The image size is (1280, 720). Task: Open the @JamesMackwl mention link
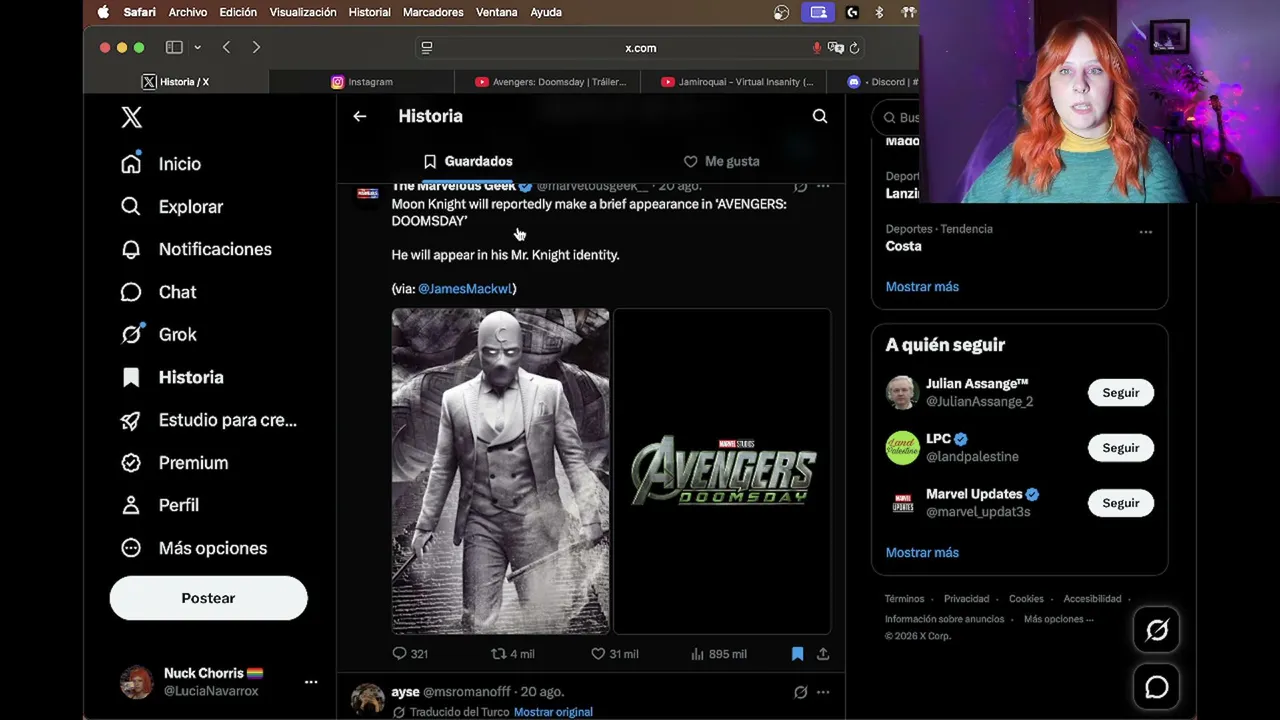click(x=465, y=289)
